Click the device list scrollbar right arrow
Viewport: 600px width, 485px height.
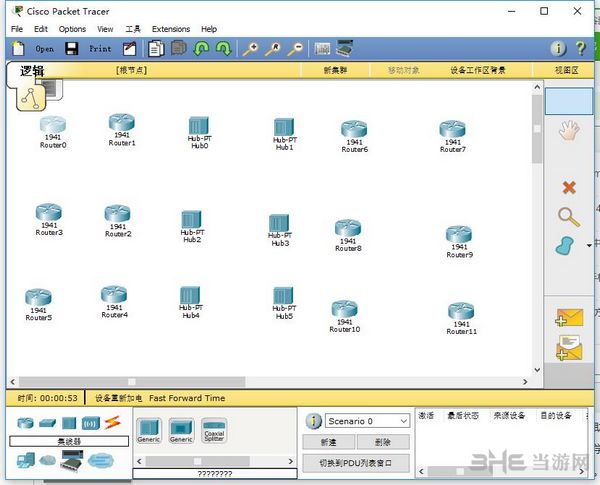291,461
